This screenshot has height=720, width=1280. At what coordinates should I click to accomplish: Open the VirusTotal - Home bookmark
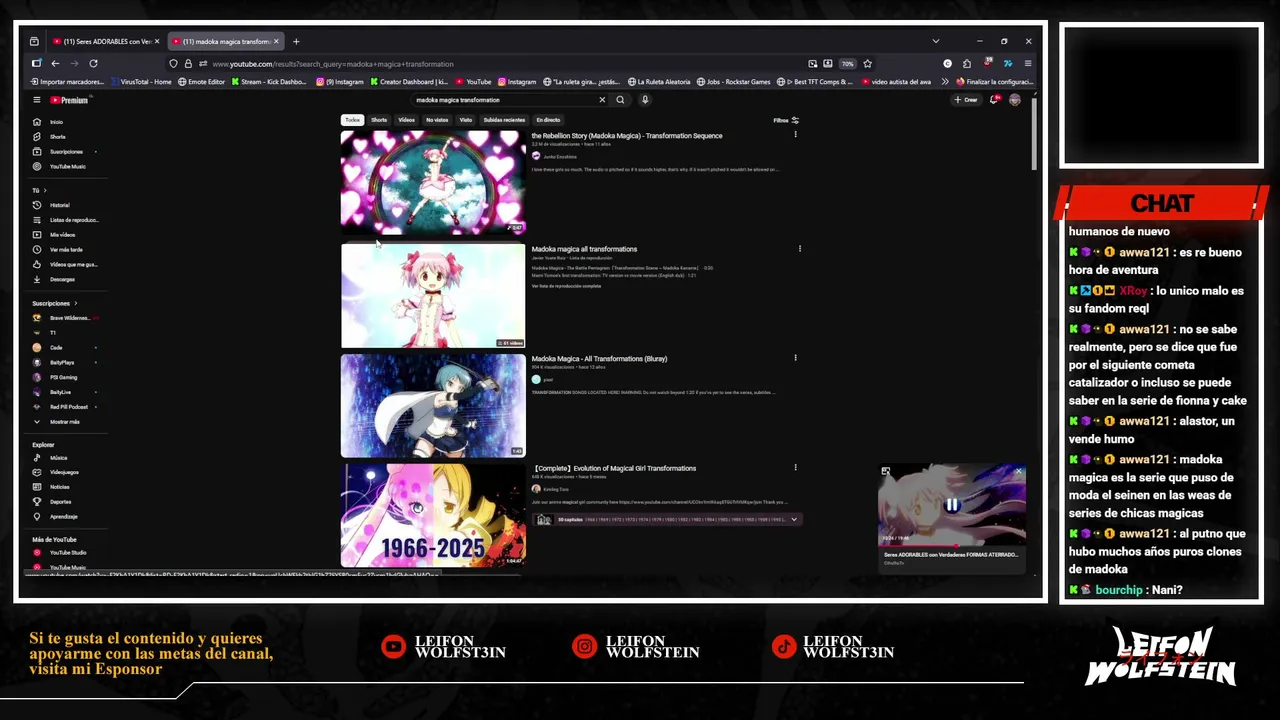coord(141,82)
